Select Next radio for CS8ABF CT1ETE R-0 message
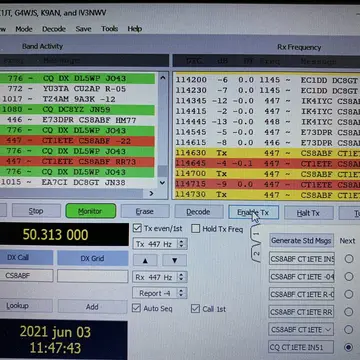The width and height of the screenshot is (360, 360). click(349, 294)
